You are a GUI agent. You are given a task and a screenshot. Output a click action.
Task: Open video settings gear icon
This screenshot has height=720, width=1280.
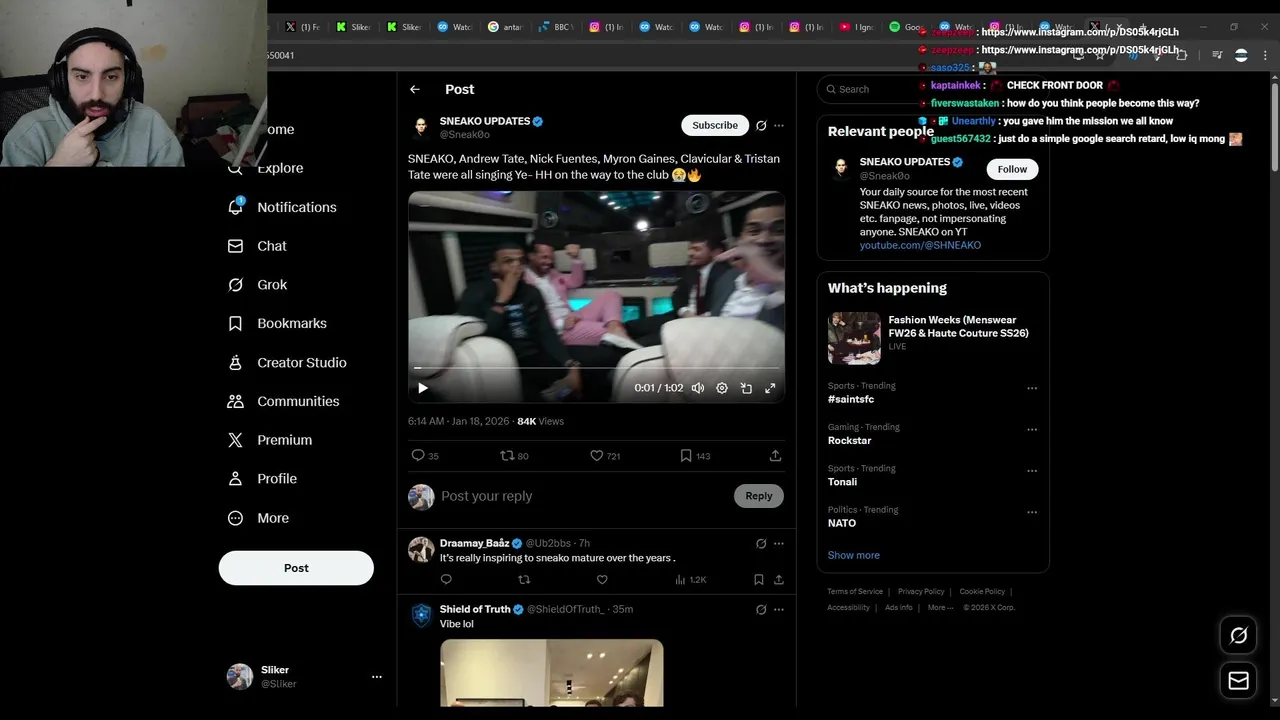(x=722, y=388)
